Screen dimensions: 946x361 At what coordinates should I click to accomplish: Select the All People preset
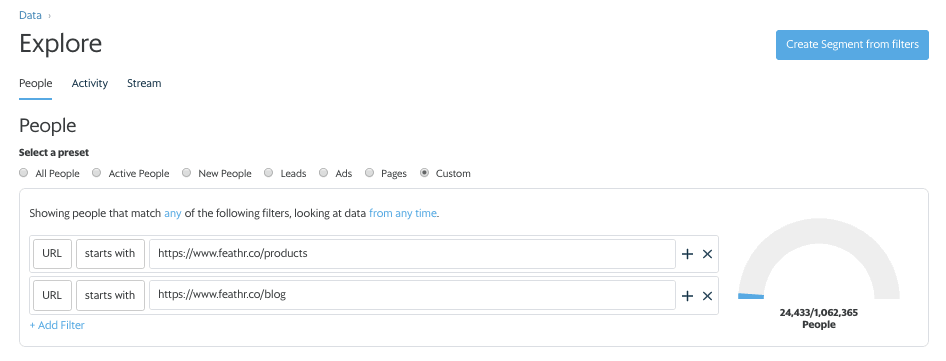24,173
